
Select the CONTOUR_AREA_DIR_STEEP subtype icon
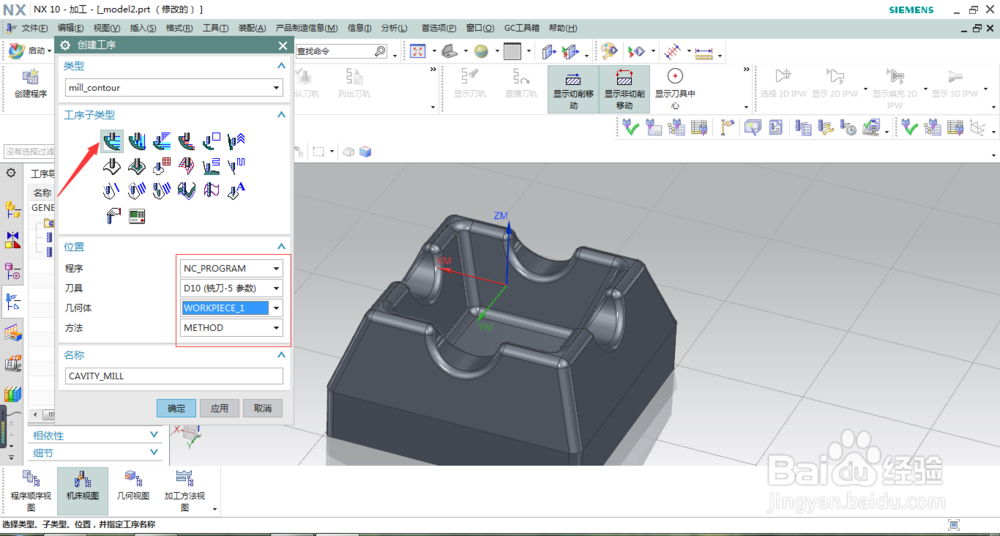tap(237, 166)
